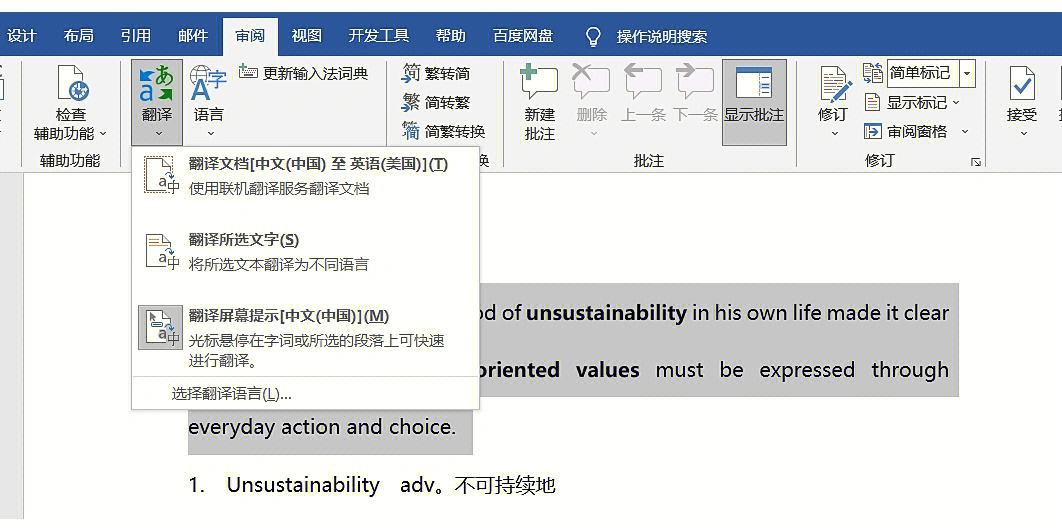1062x531 pixels.
Task: Click the markup display icon beside 简单标记
Action: (872, 72)
